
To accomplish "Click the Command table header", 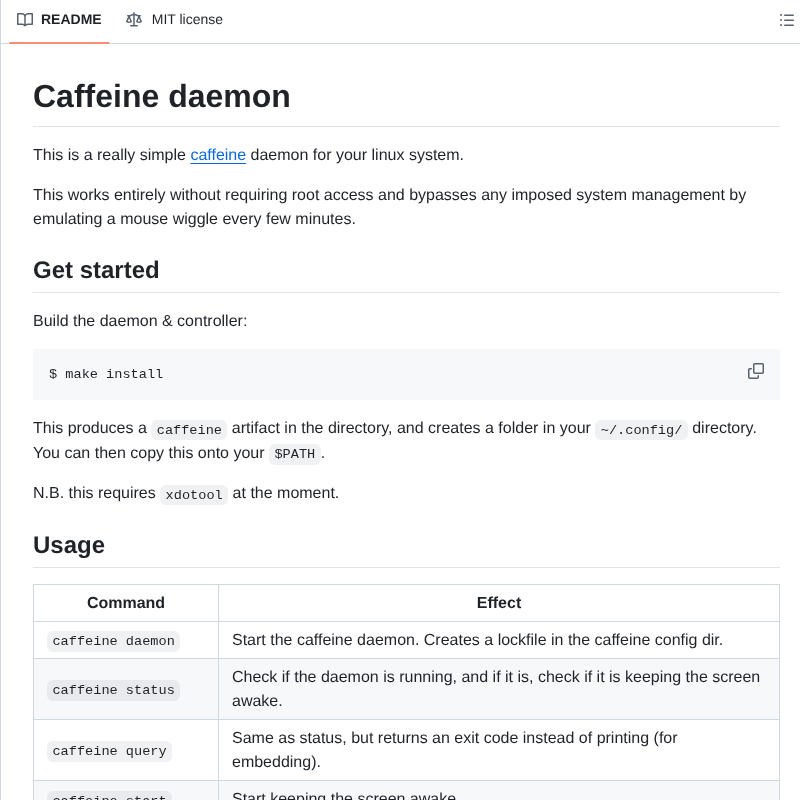I will [125, 603].
